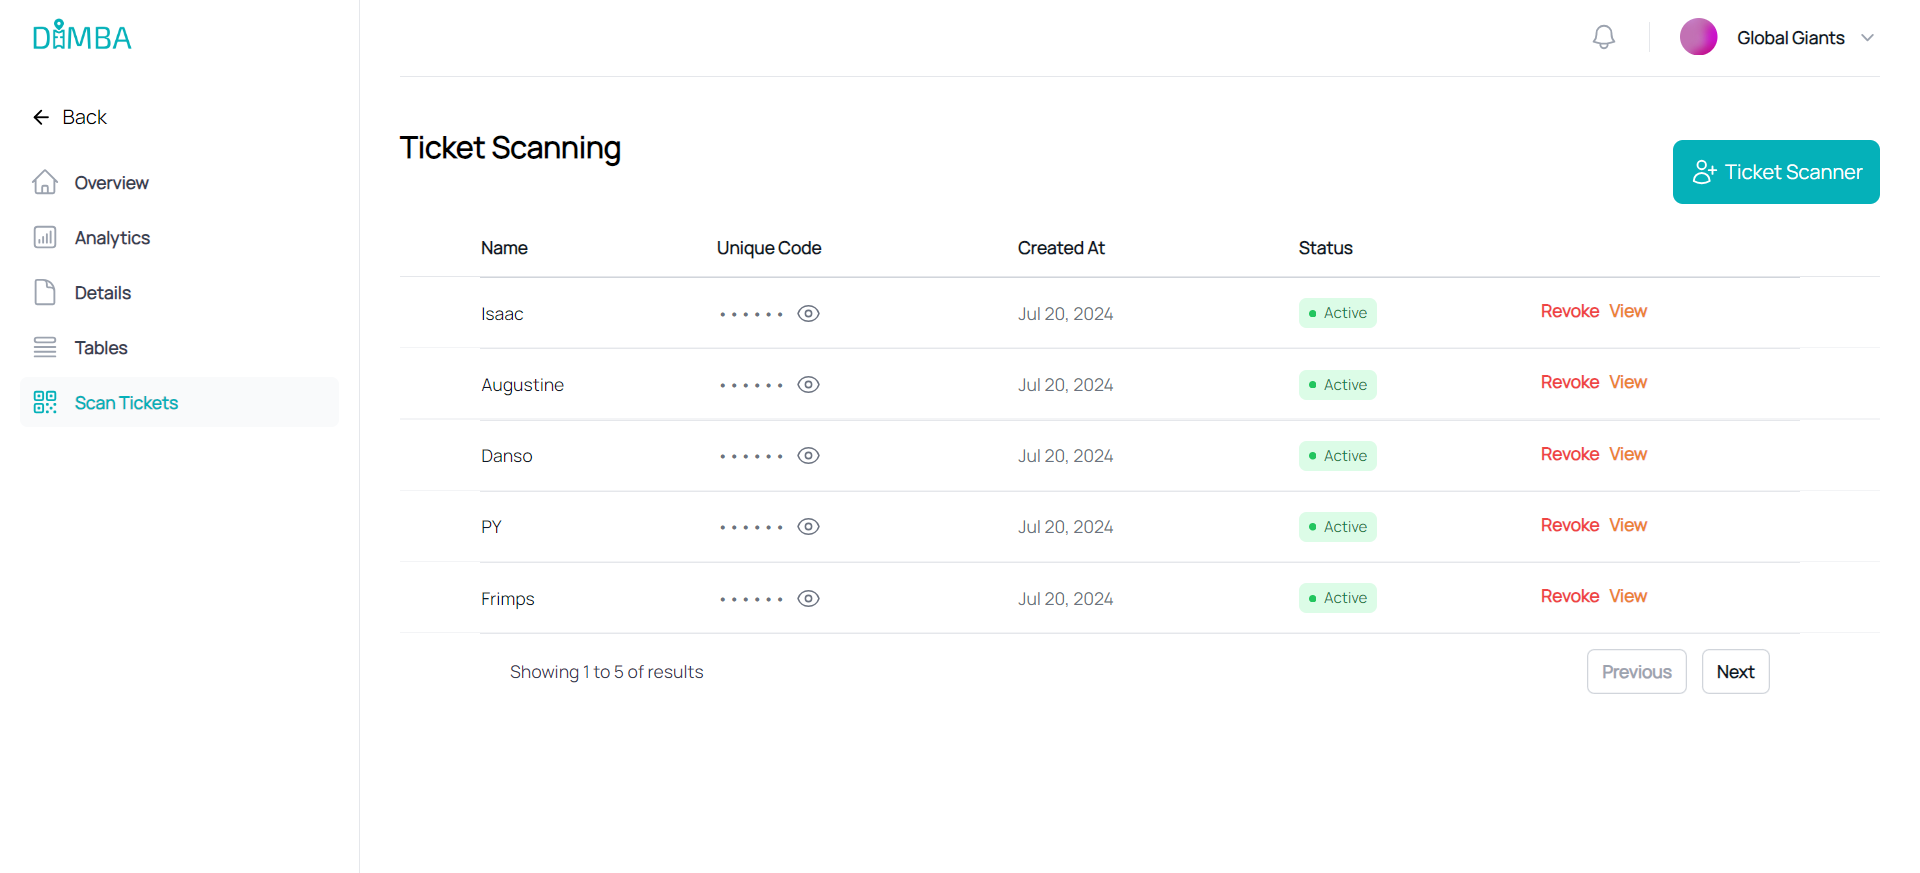Click the Tables list icon
Viewport: 1920px width, 873px height.
point(45,347)
